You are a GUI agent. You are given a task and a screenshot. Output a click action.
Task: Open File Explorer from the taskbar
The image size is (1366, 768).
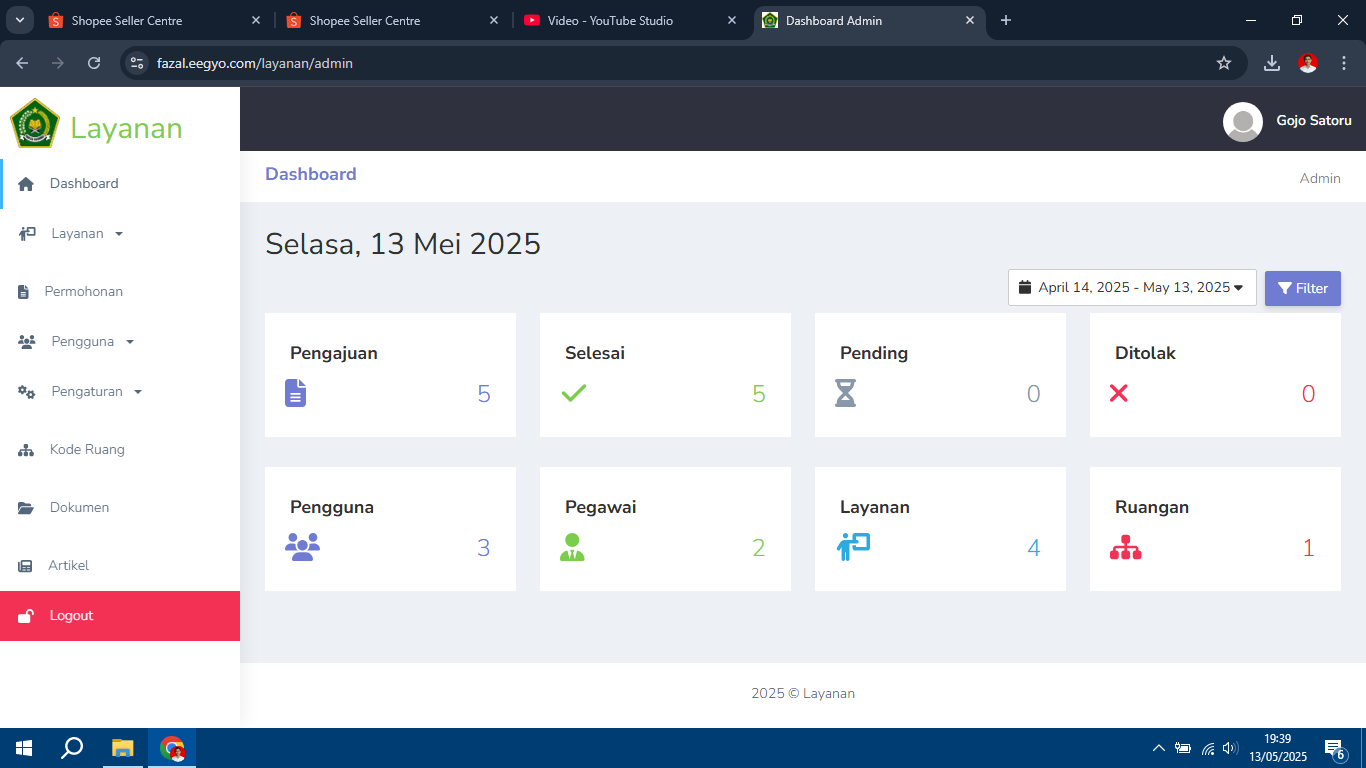[x=122, y=748]
